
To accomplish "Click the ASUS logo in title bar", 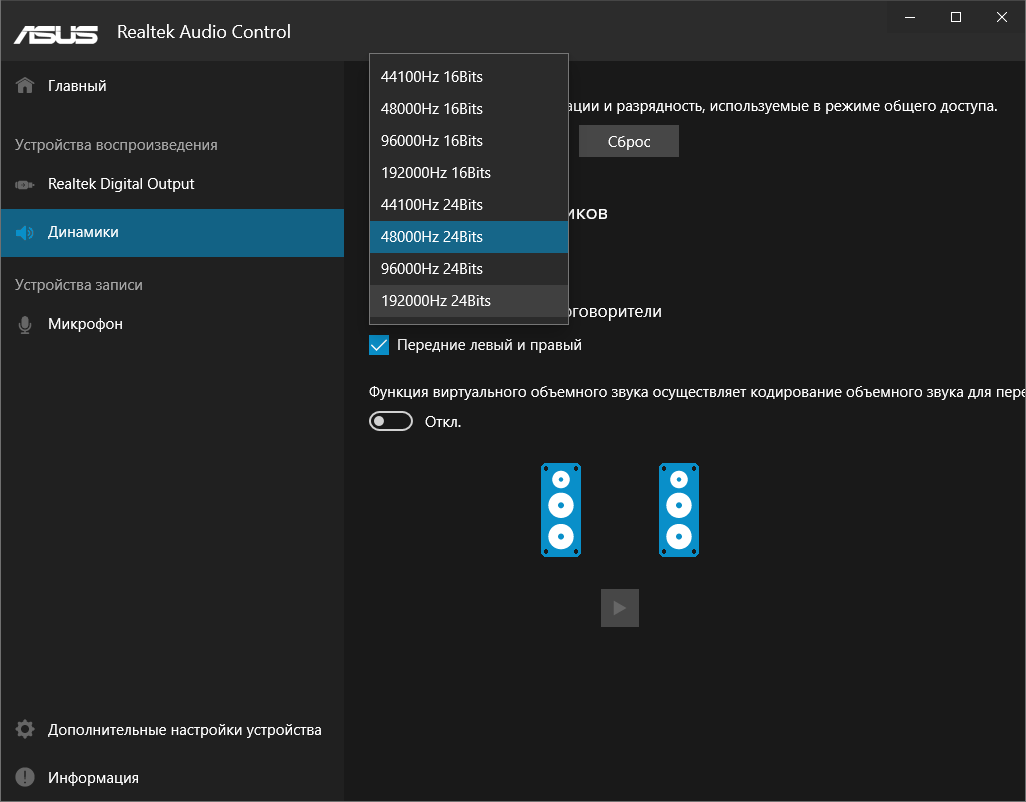I will (x=56, y=34).
